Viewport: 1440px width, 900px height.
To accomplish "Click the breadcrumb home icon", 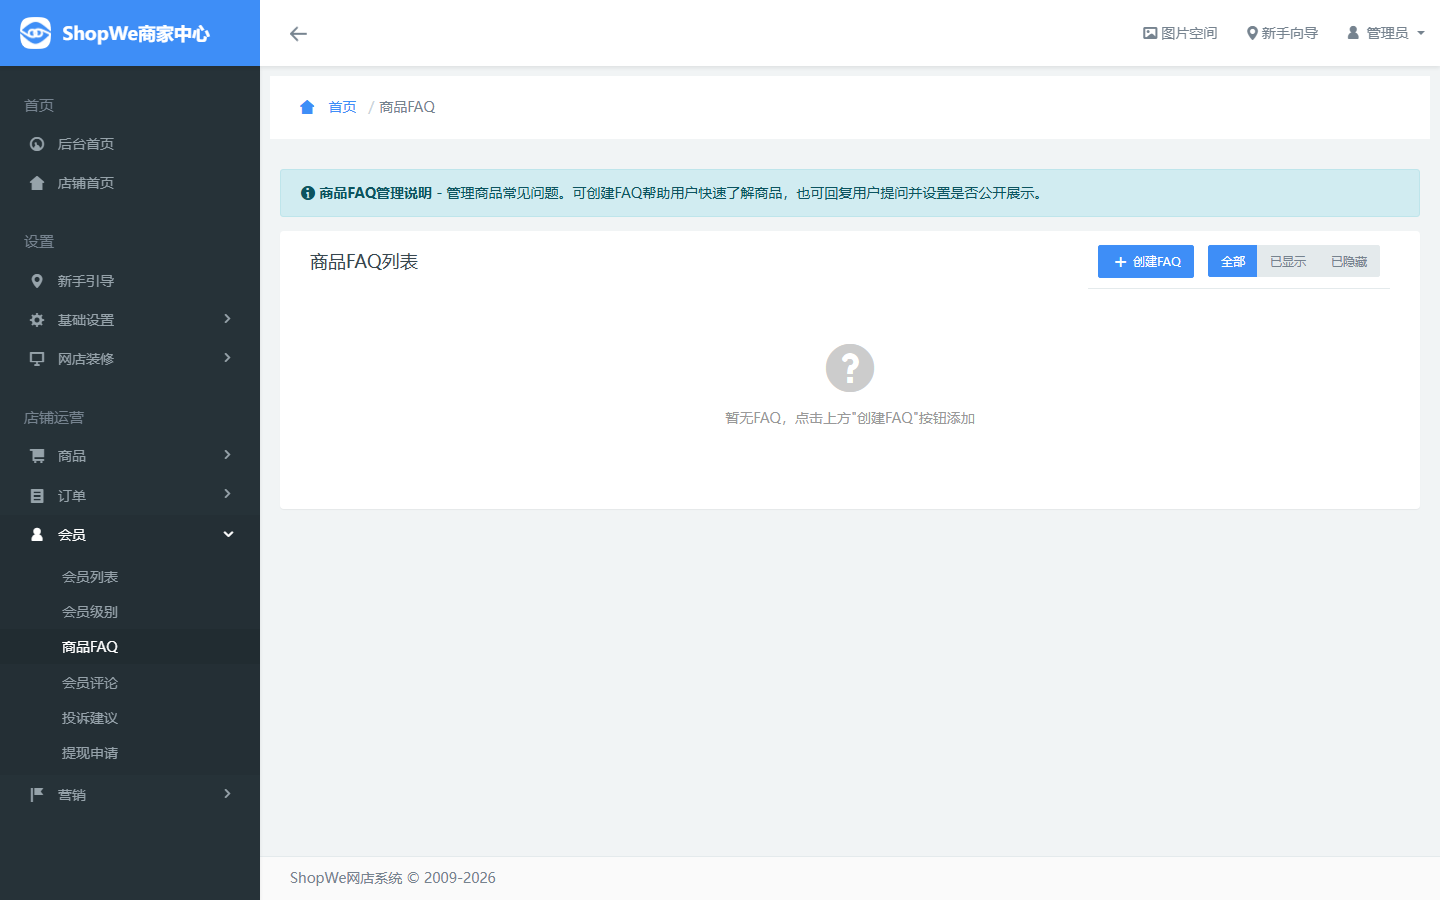I will coord(307,107).
